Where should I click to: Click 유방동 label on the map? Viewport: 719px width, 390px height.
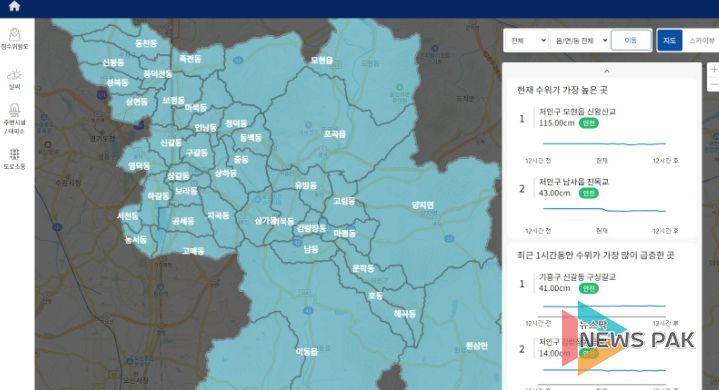[305, 186]
